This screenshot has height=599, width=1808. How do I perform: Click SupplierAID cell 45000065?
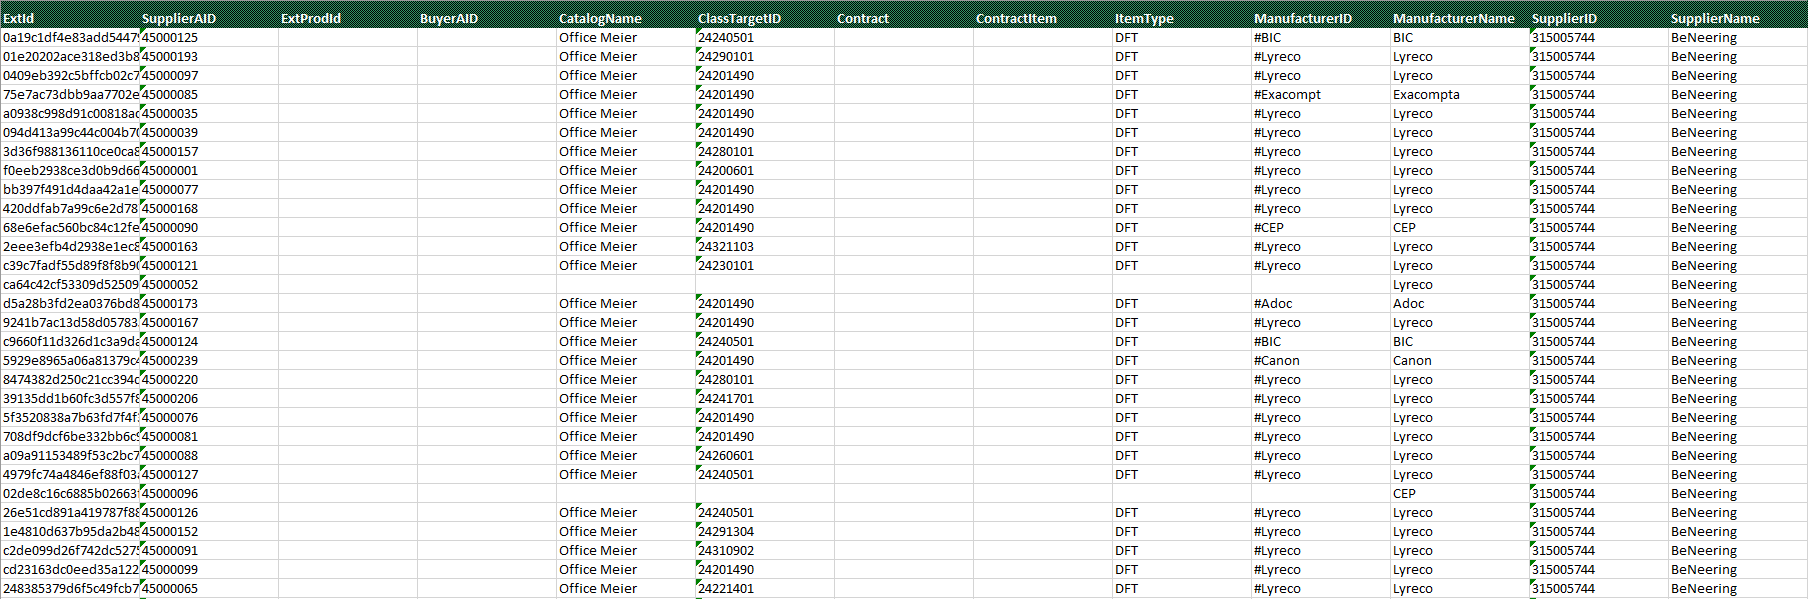(170, 589)
